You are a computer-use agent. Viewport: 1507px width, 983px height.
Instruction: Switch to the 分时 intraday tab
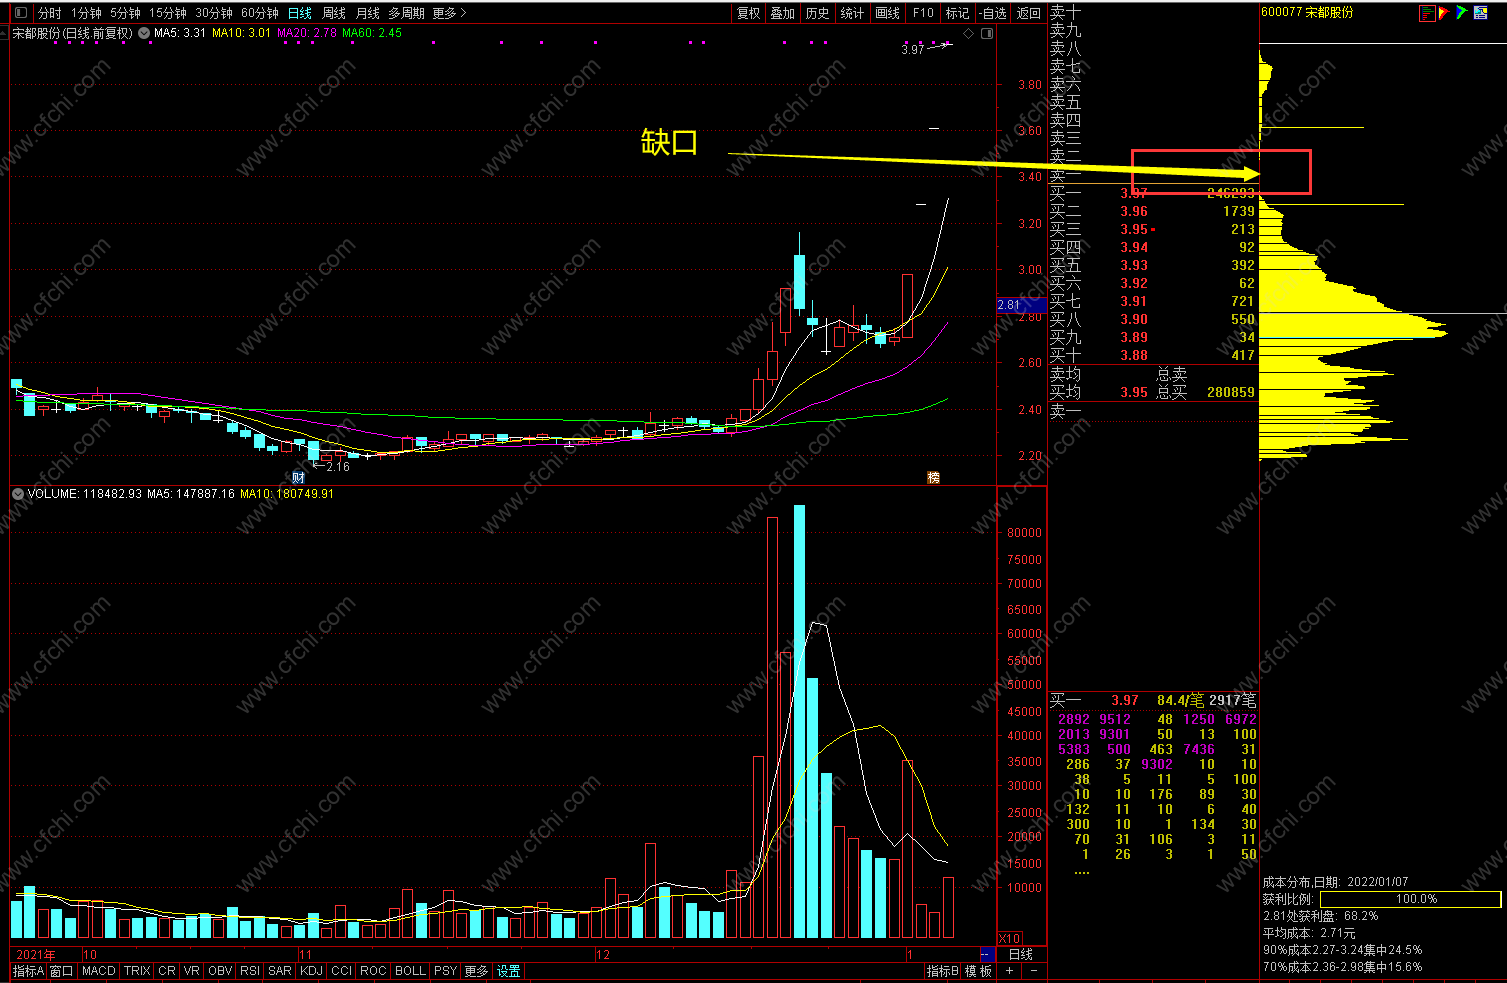(49, 13)
